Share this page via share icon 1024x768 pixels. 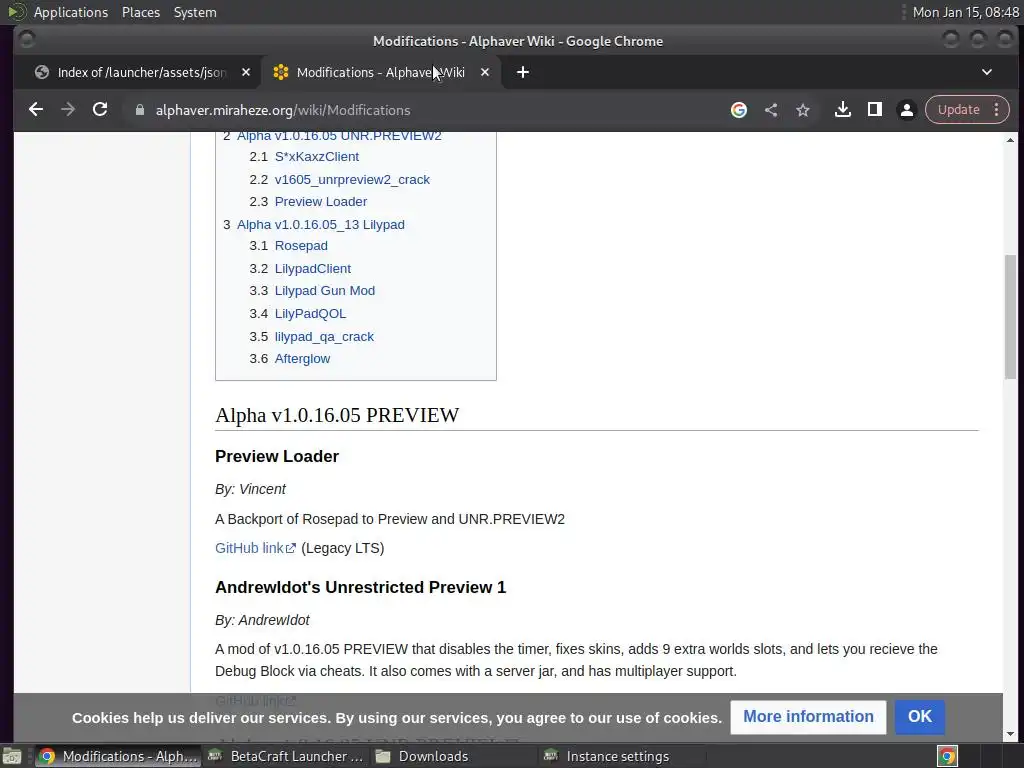tap(771, 110)
